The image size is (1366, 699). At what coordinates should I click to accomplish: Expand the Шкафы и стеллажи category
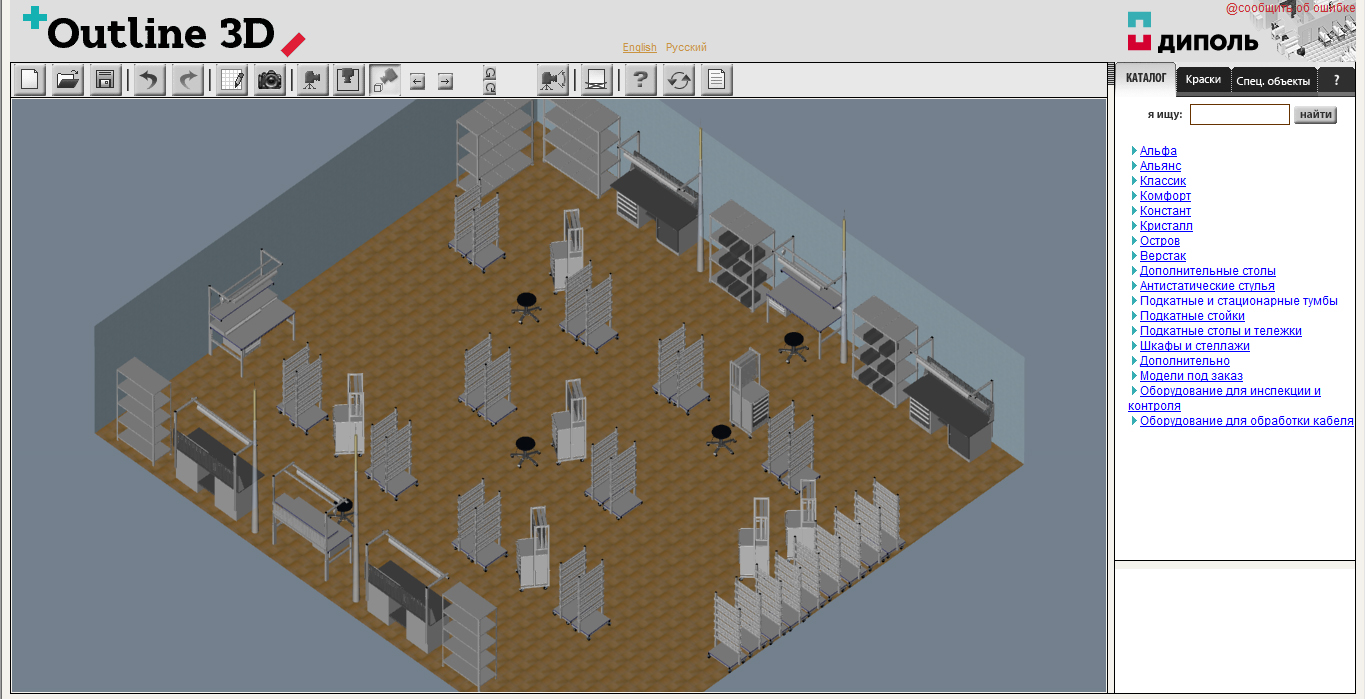point(1194,346)
